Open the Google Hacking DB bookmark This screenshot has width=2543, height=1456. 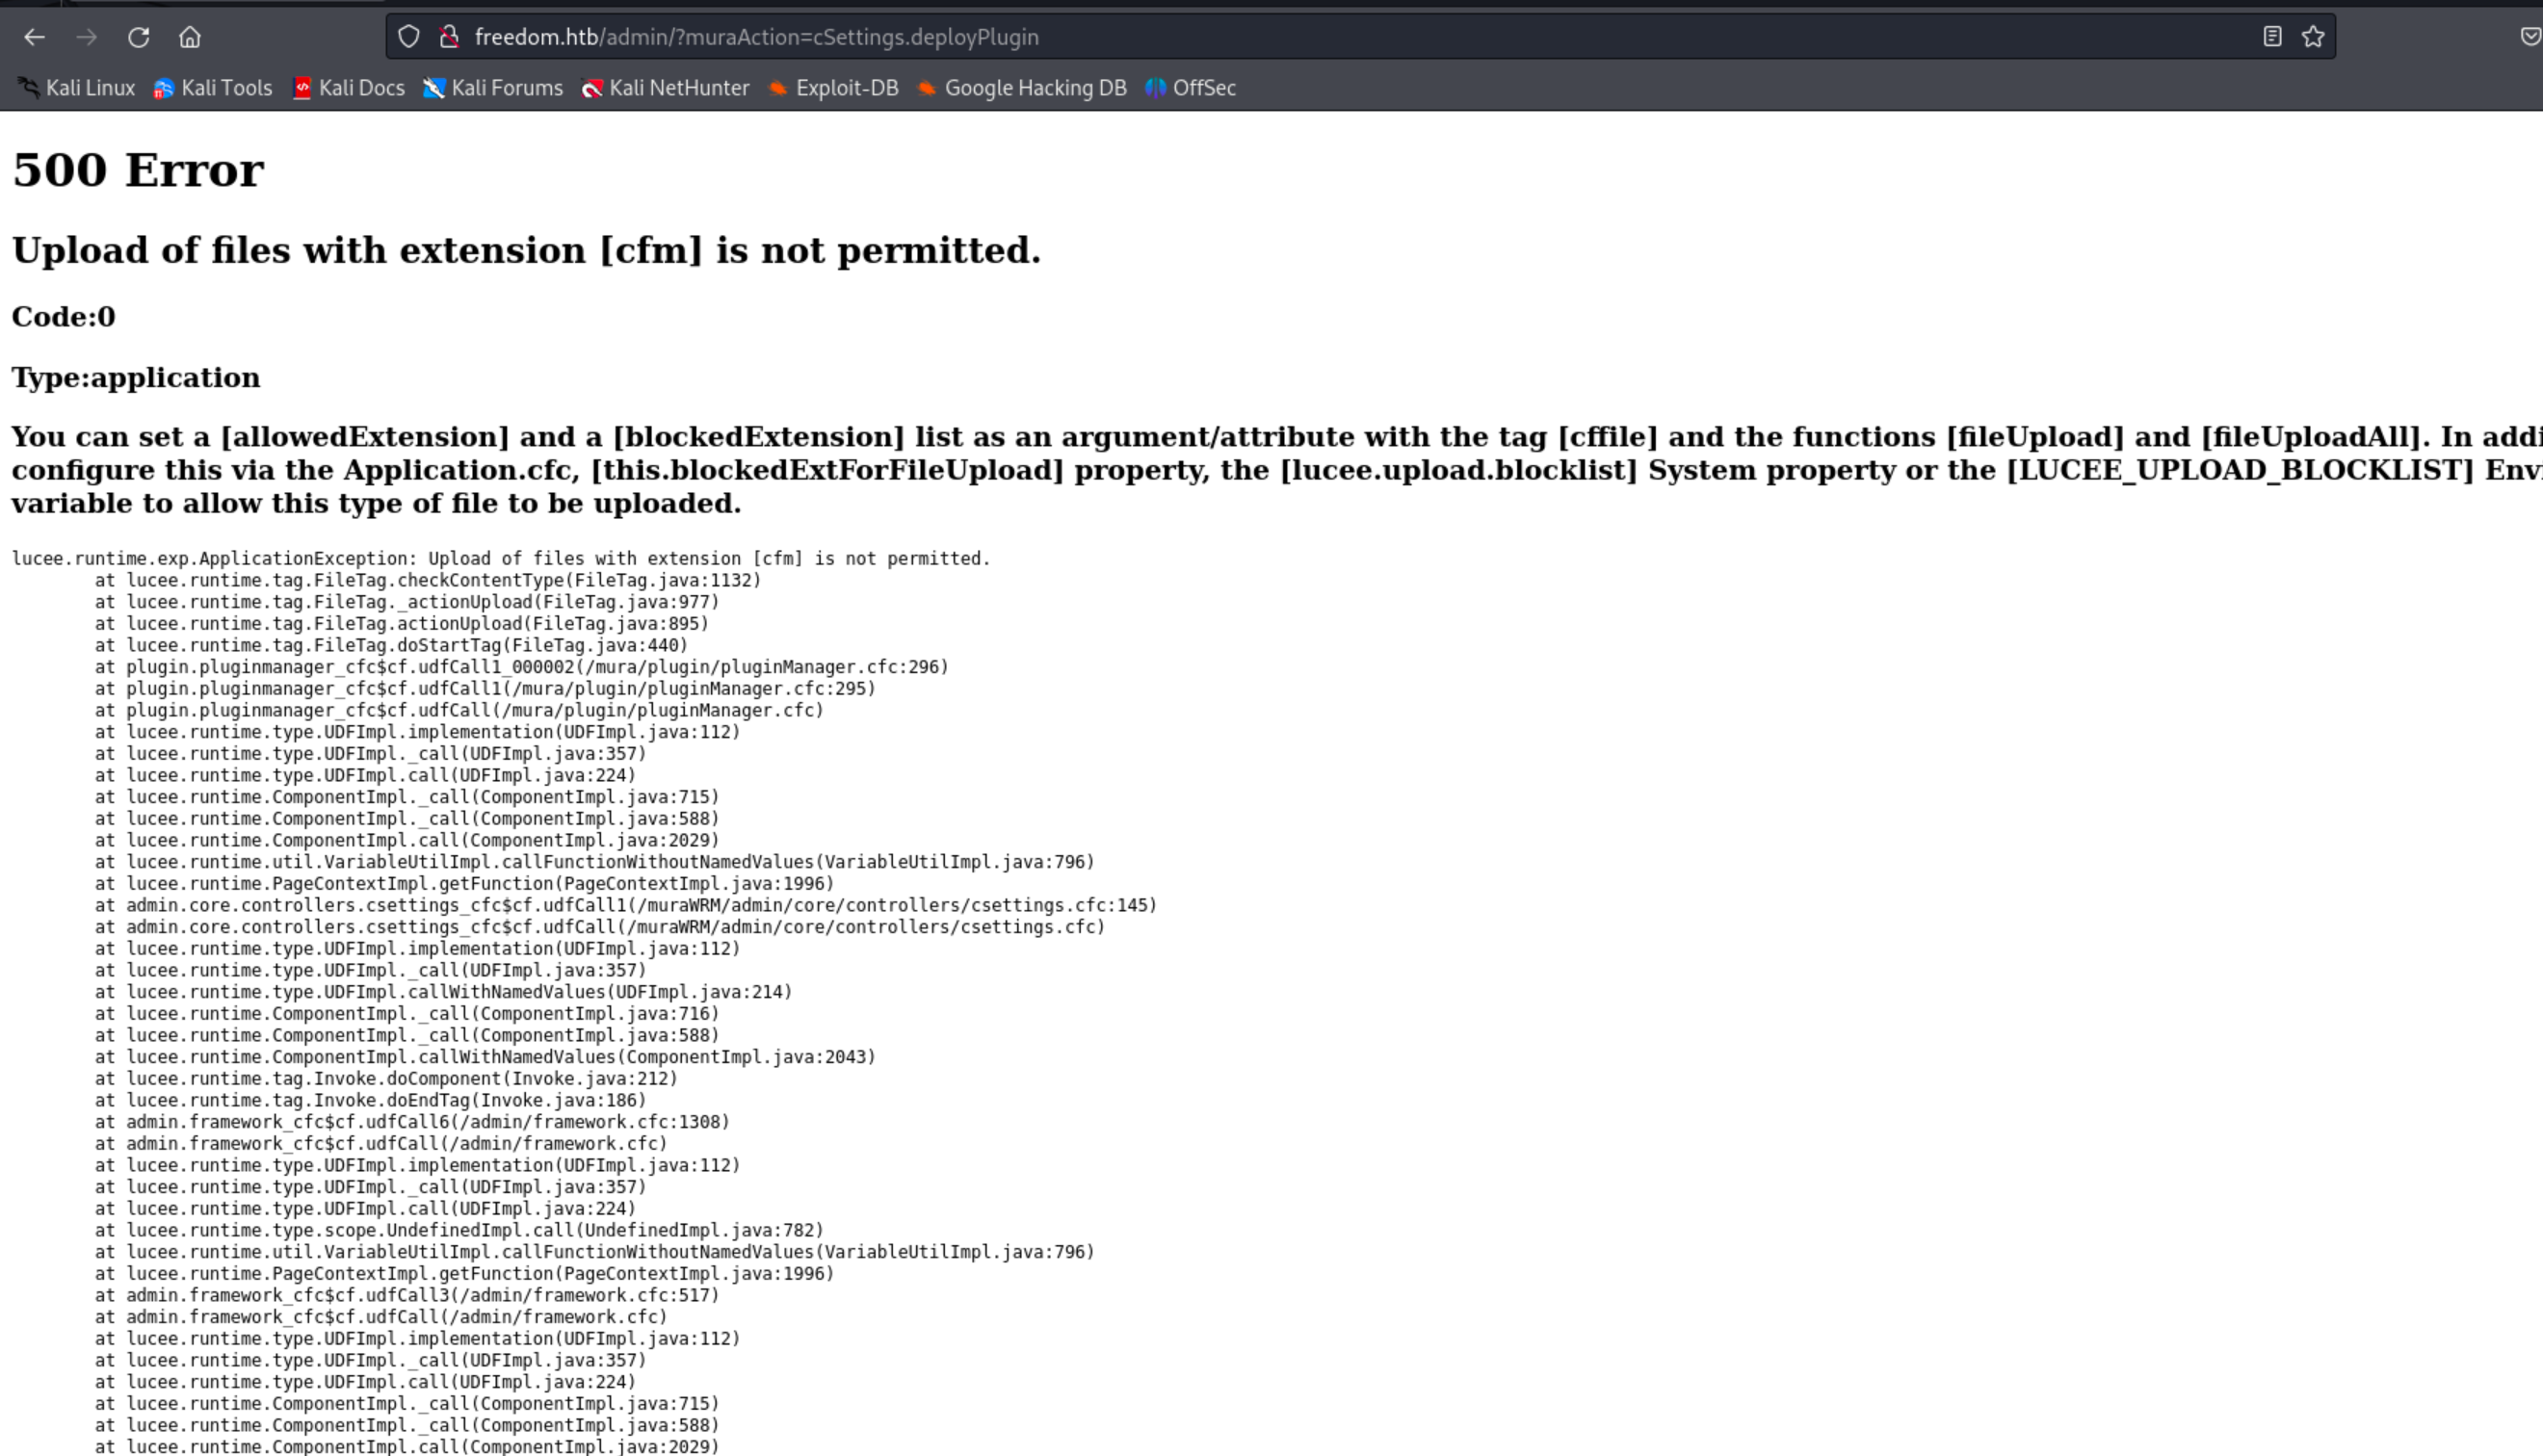(1022, 88)
